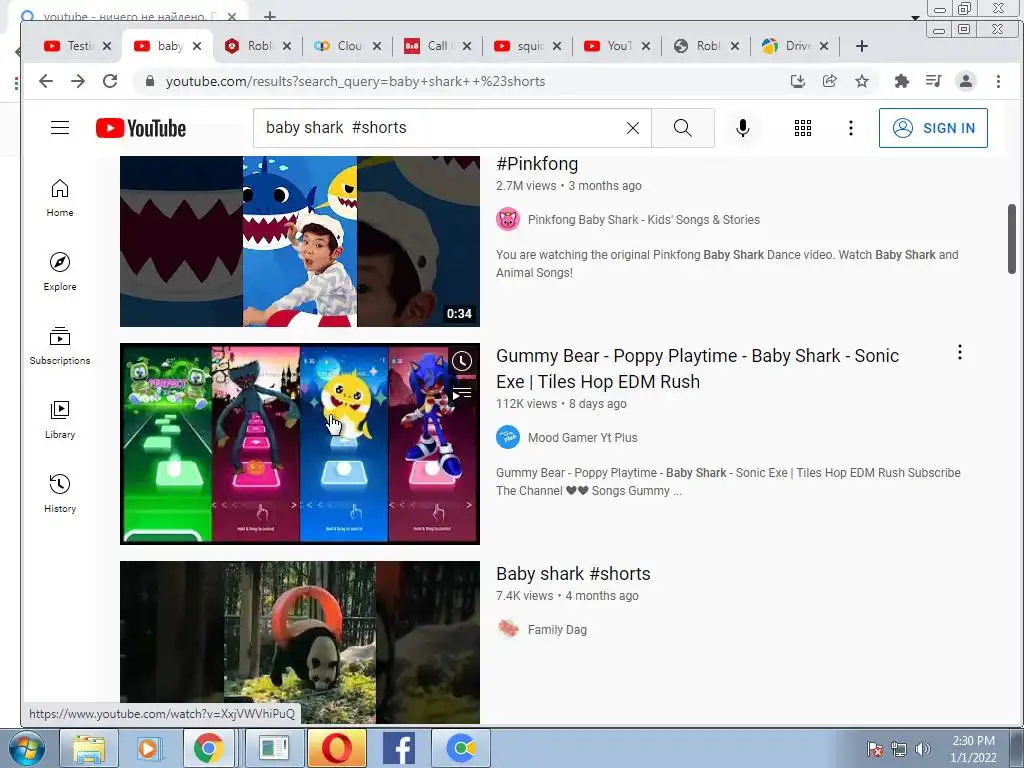Click the Mood Gamer Yt Plus avatar

[507, 437]
